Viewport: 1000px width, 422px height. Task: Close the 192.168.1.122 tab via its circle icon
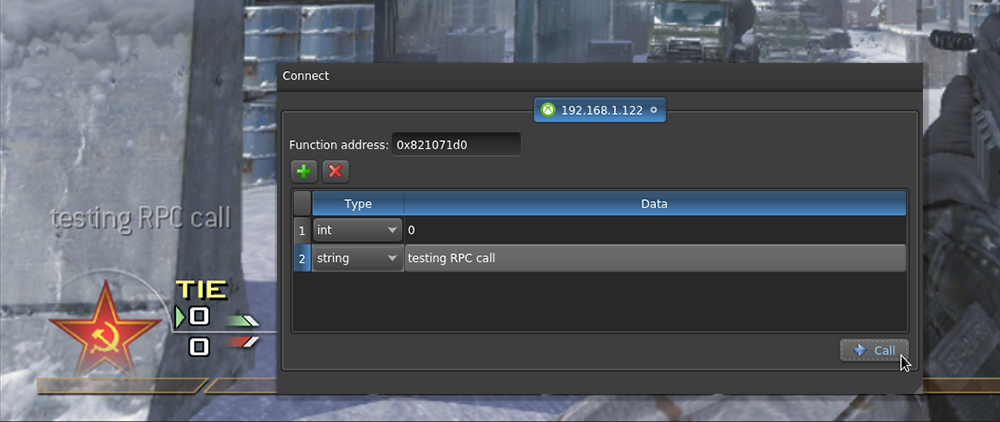653,110
